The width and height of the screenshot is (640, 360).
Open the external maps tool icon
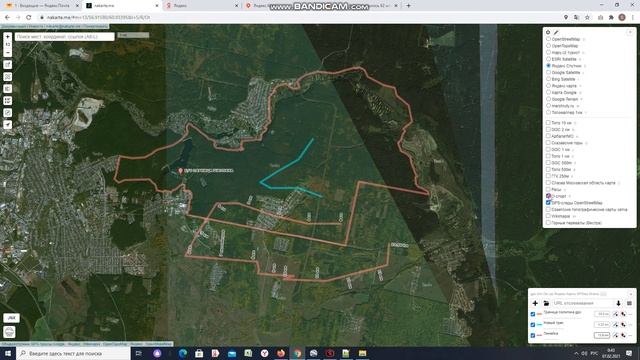pos(8,65)
